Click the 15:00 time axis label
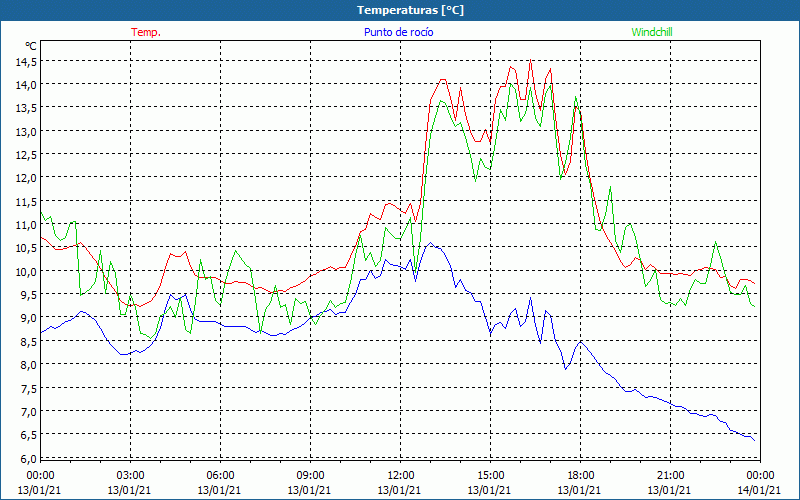 [490, 476]
